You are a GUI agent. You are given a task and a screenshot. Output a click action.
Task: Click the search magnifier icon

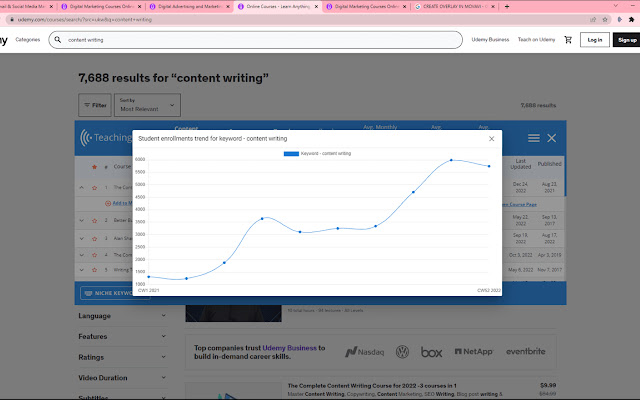[57, 40]
